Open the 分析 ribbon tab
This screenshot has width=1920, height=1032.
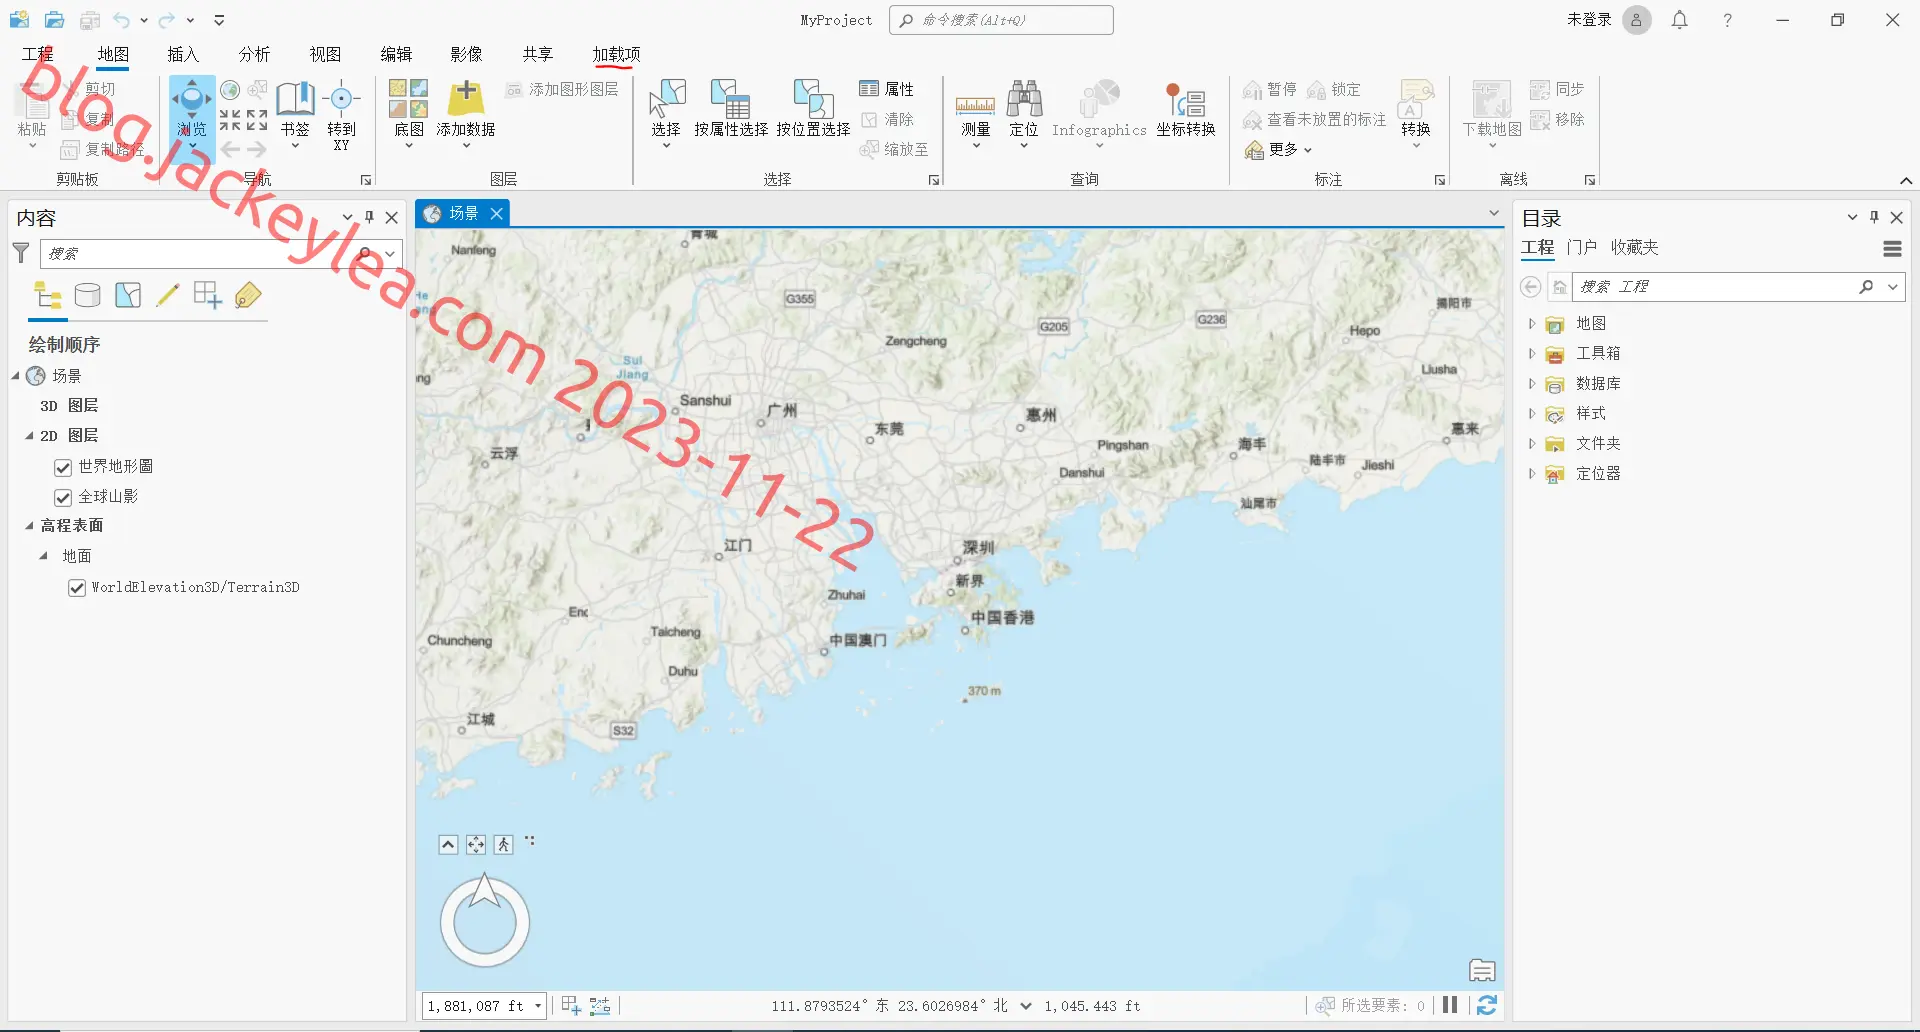254,54
